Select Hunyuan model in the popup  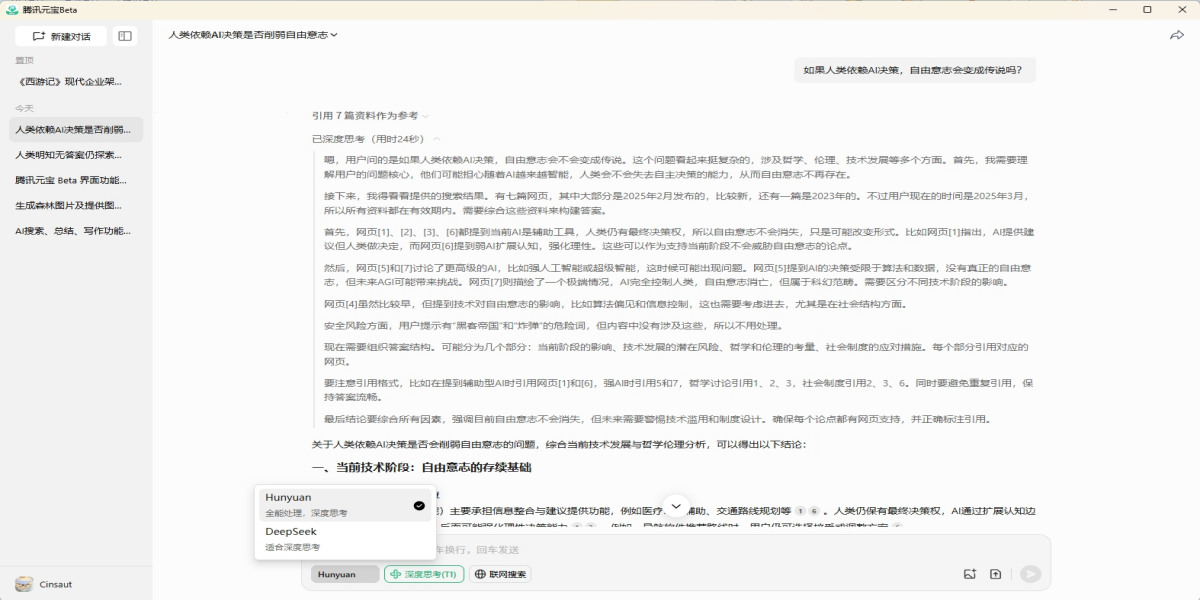click(345, 505)
